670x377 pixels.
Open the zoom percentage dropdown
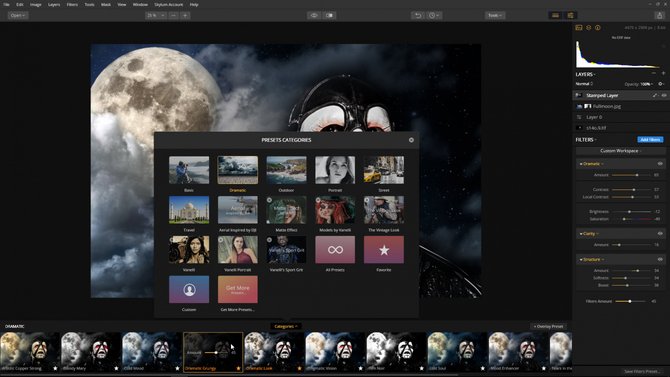pyautogui.click(x=156, y=15)
